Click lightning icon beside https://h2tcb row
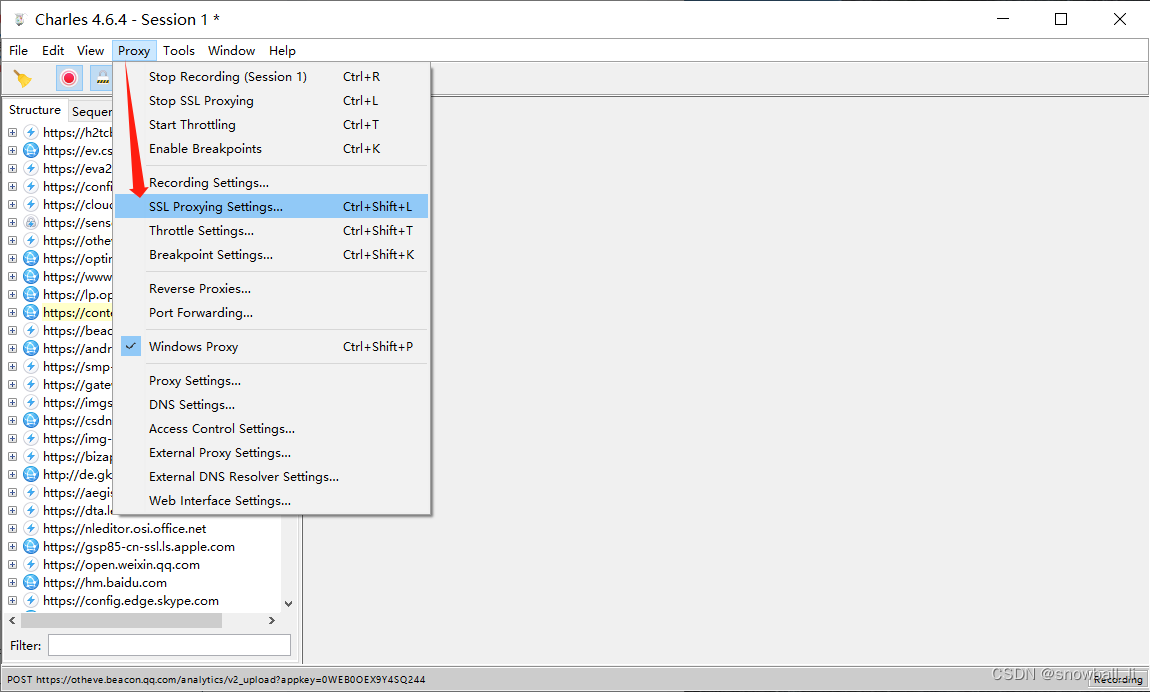 coord(31,132)
